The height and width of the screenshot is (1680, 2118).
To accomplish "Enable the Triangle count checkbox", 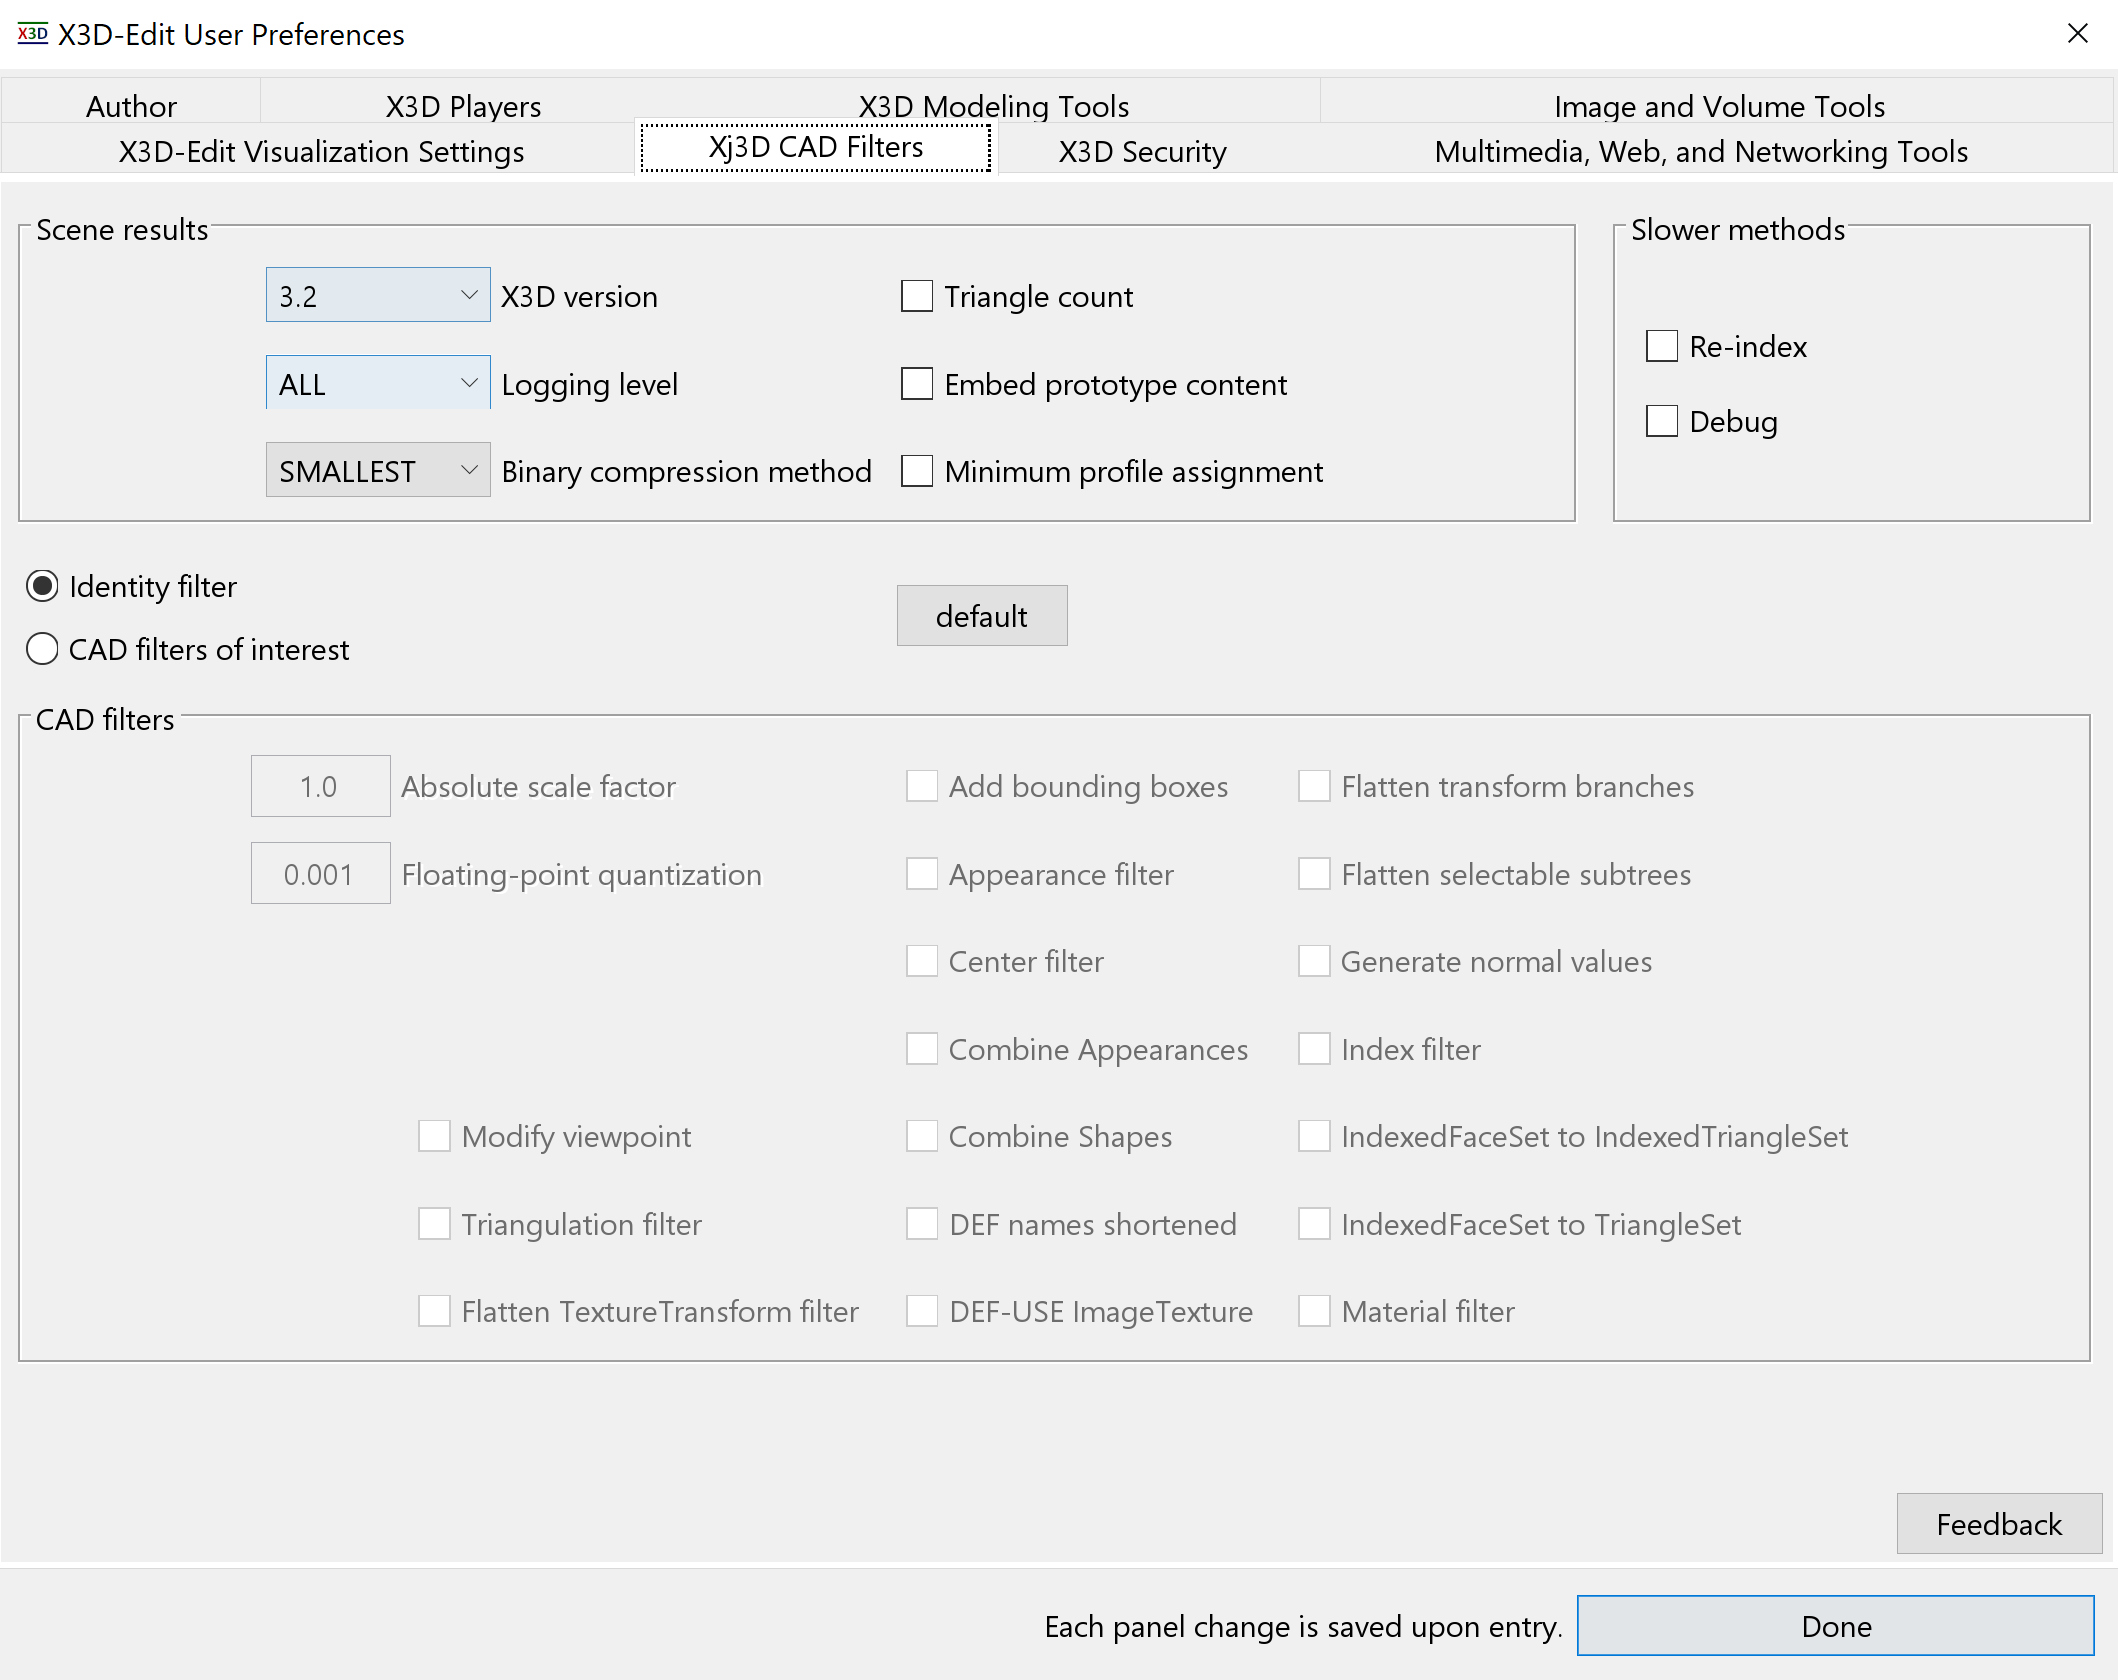I will (916, 296).
